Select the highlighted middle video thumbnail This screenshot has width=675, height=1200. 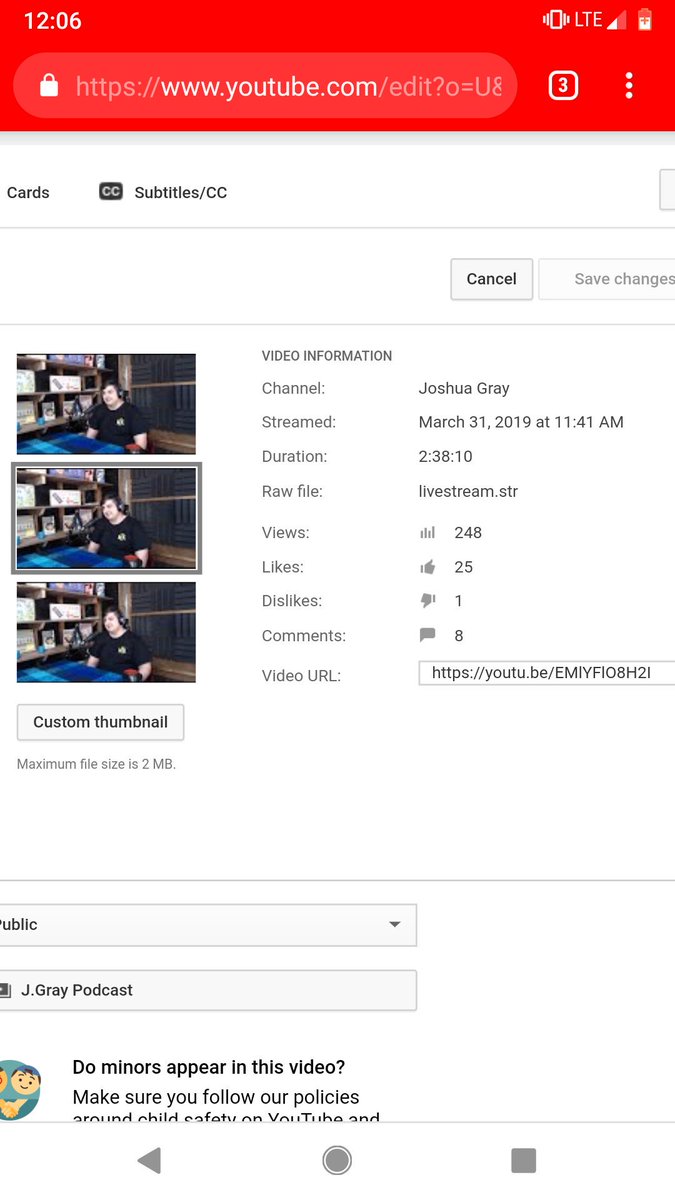[106, 518]
